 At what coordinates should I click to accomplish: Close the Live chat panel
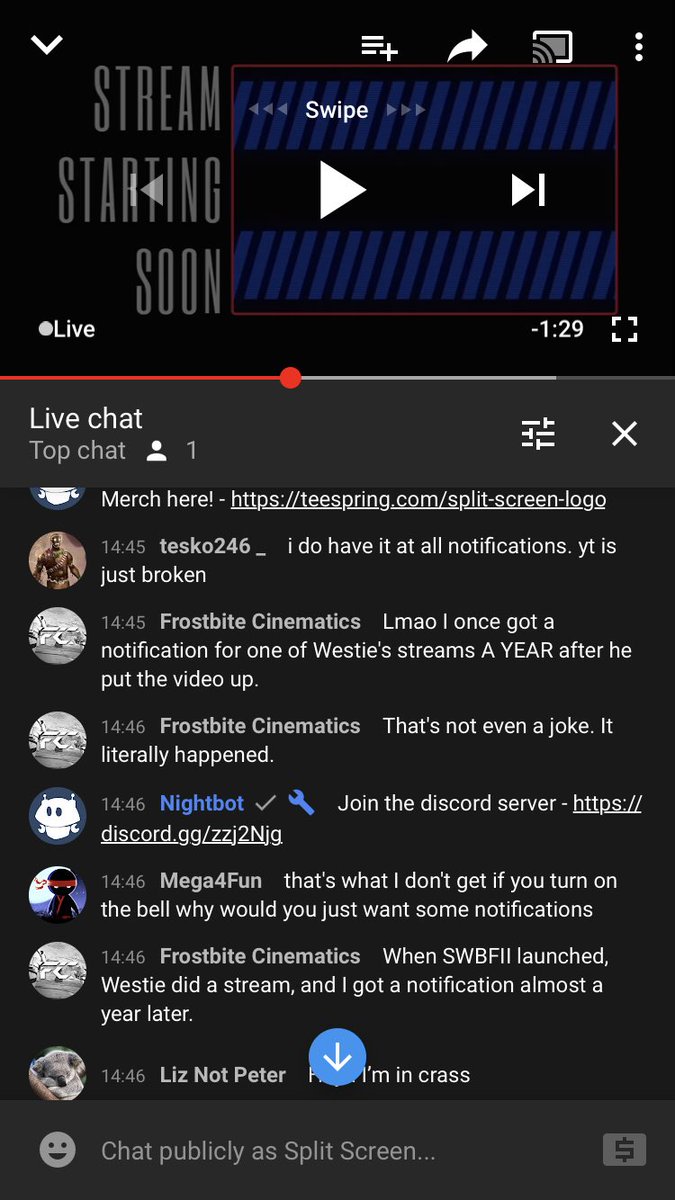(624, 433)
